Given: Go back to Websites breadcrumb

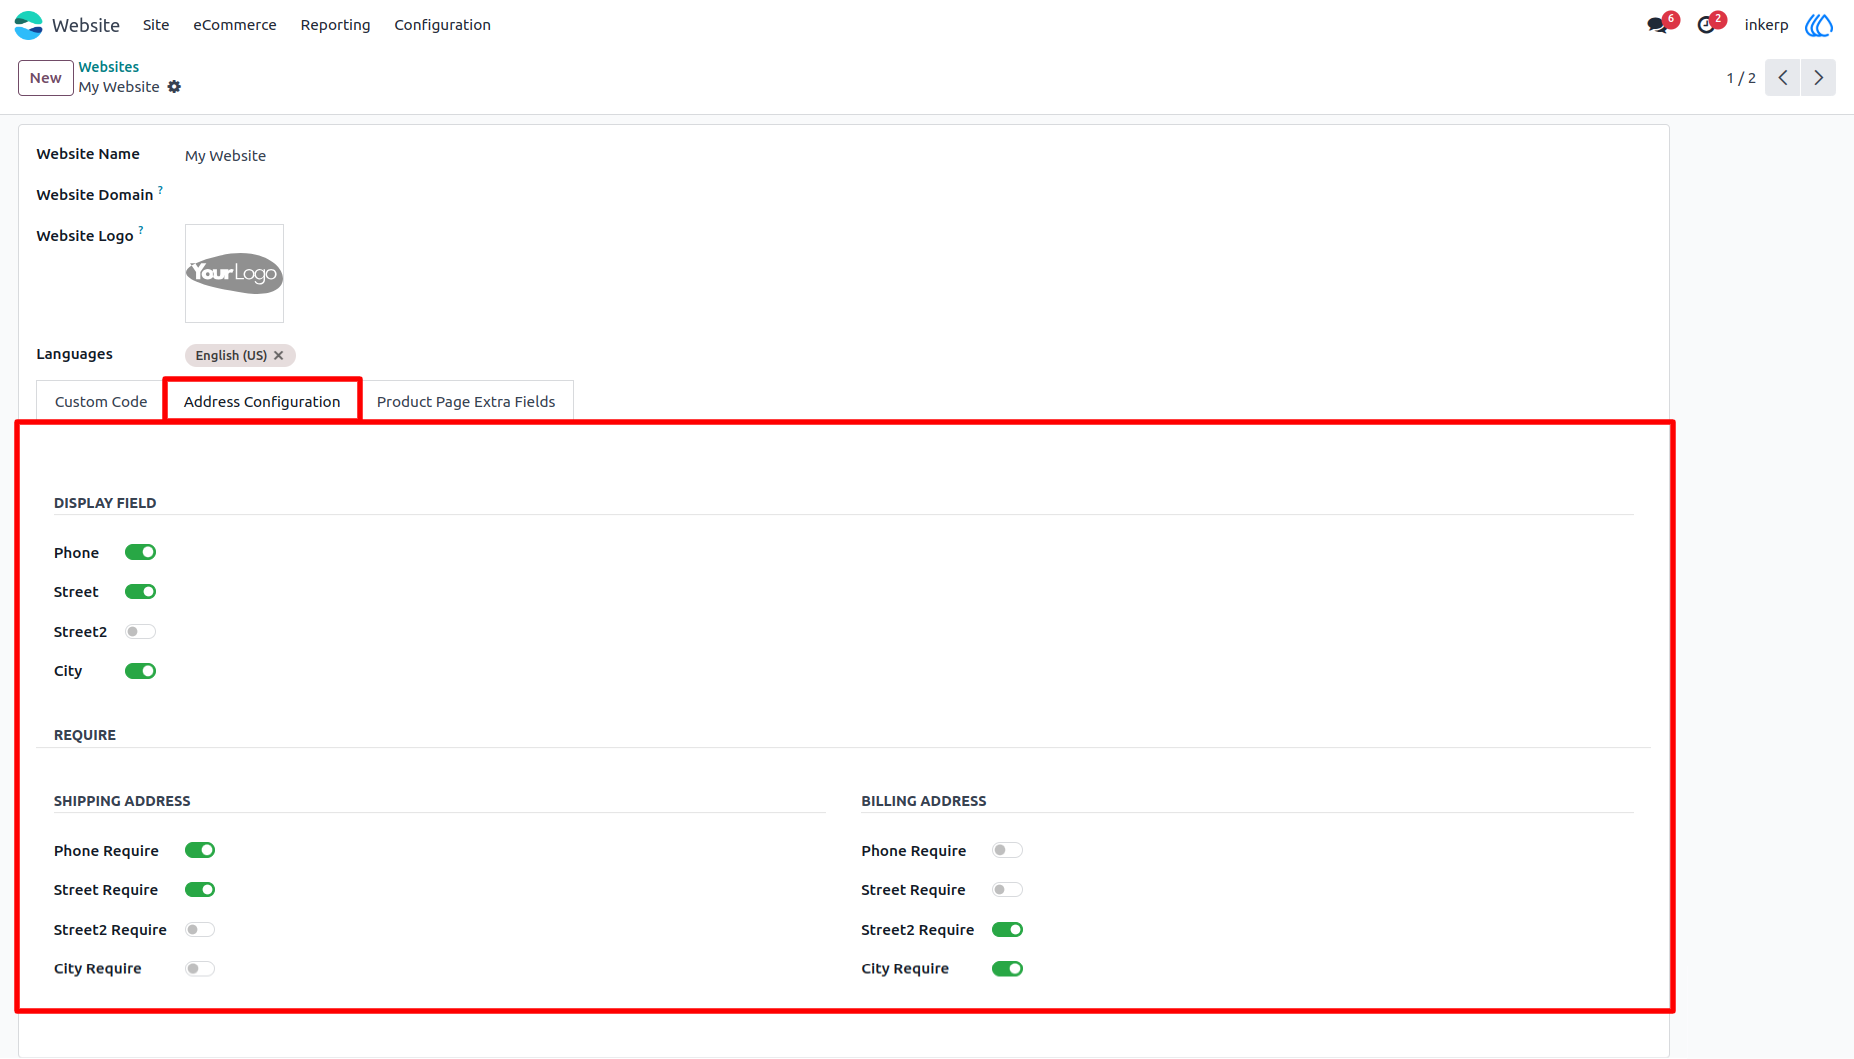Looking at the screenshot, I should click(x=109, y=67).
